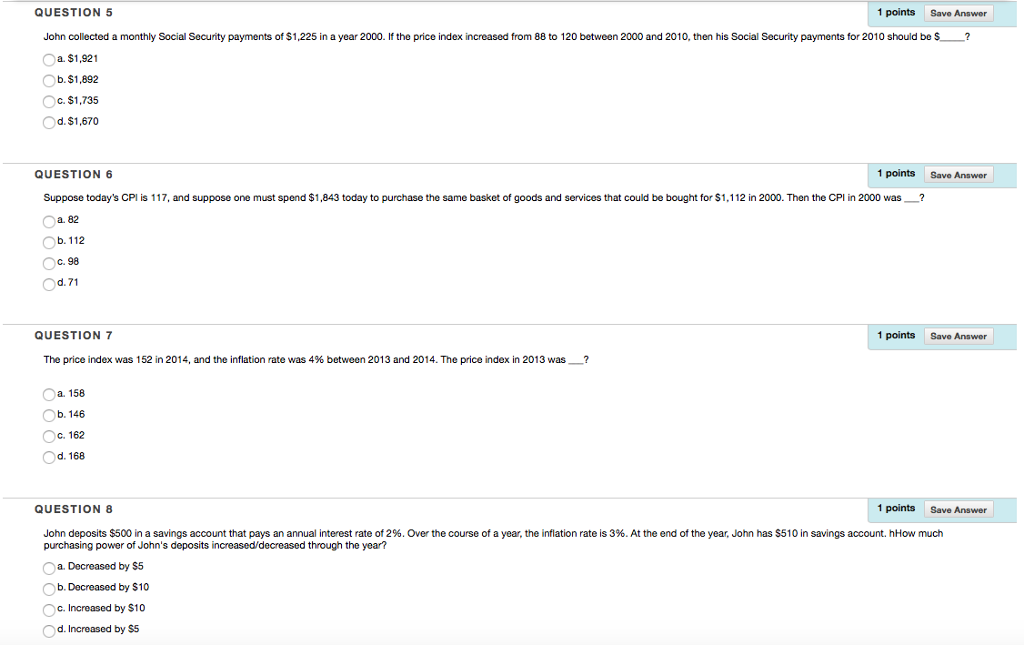
Task: Choose price index option b. 146
Action: coord(48,415)
